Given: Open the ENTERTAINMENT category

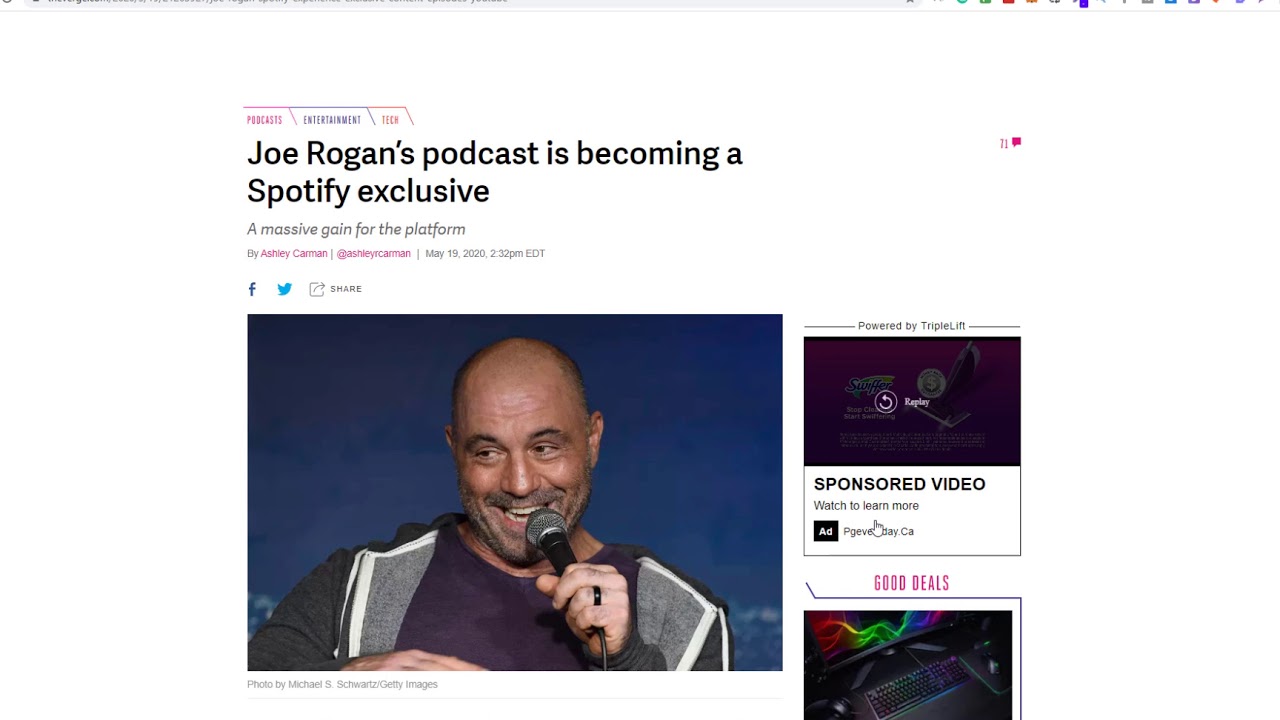Looking at the screenshot, I should click(332, 120).
